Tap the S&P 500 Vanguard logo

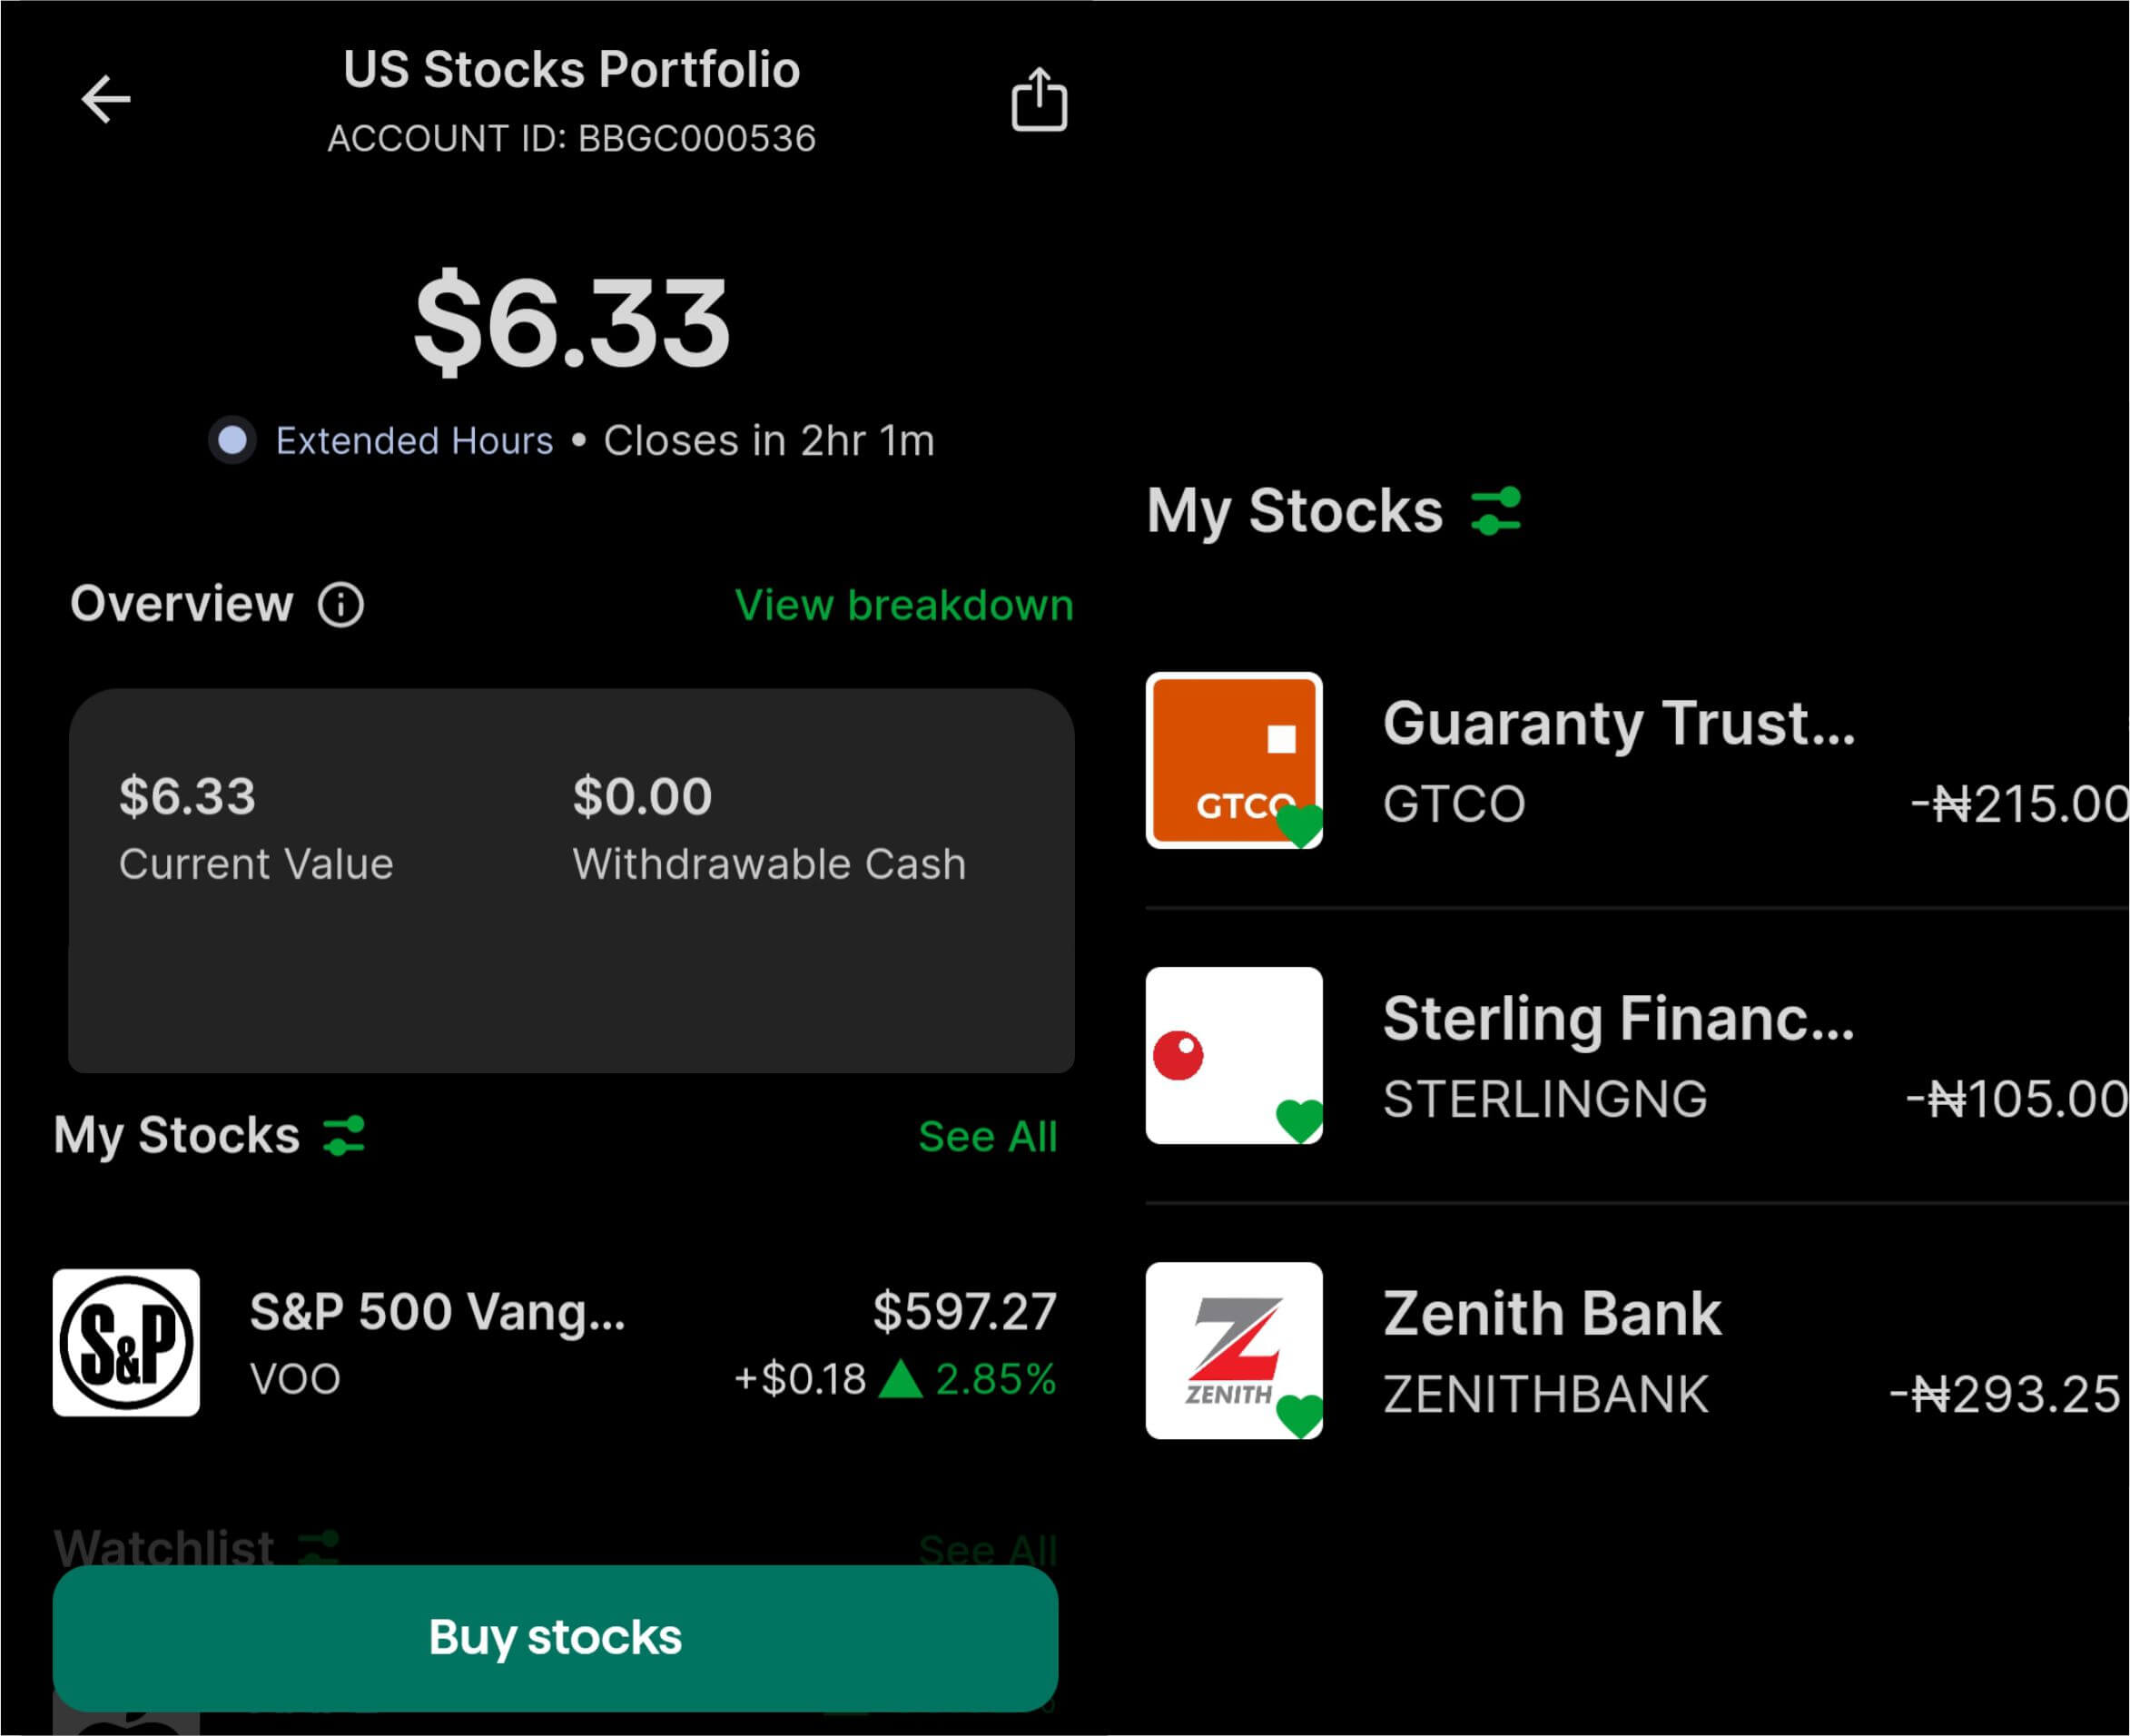[126, 1343]
